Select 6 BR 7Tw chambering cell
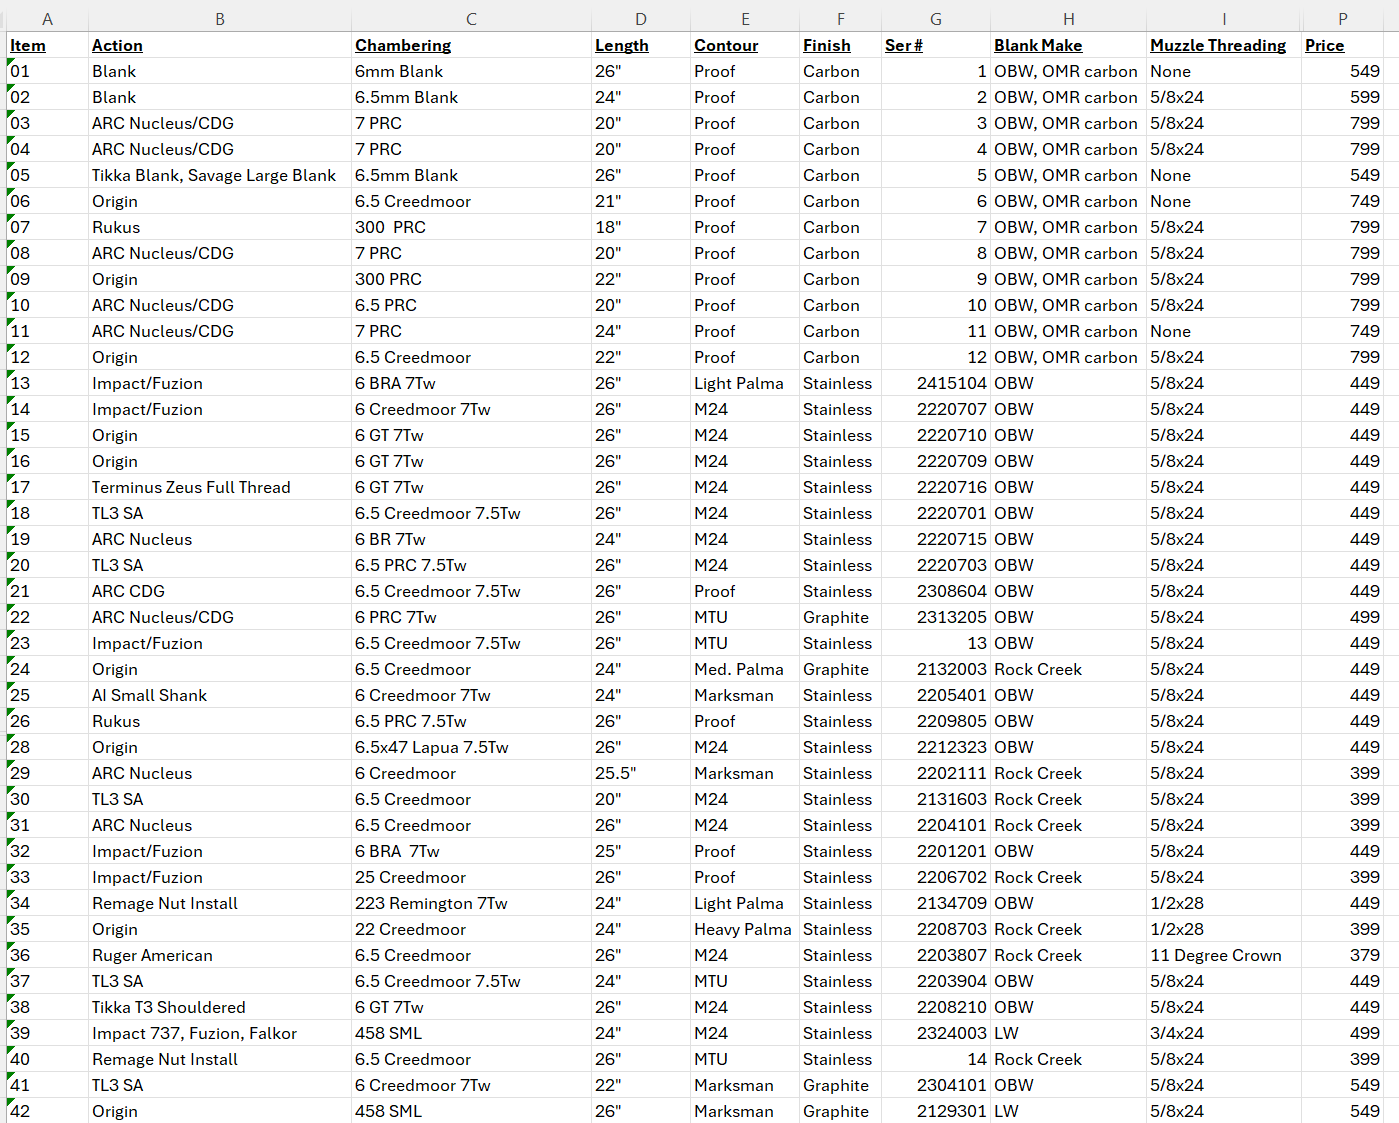The width and height of the screenshot is (1399, 1123). (471, 539)
